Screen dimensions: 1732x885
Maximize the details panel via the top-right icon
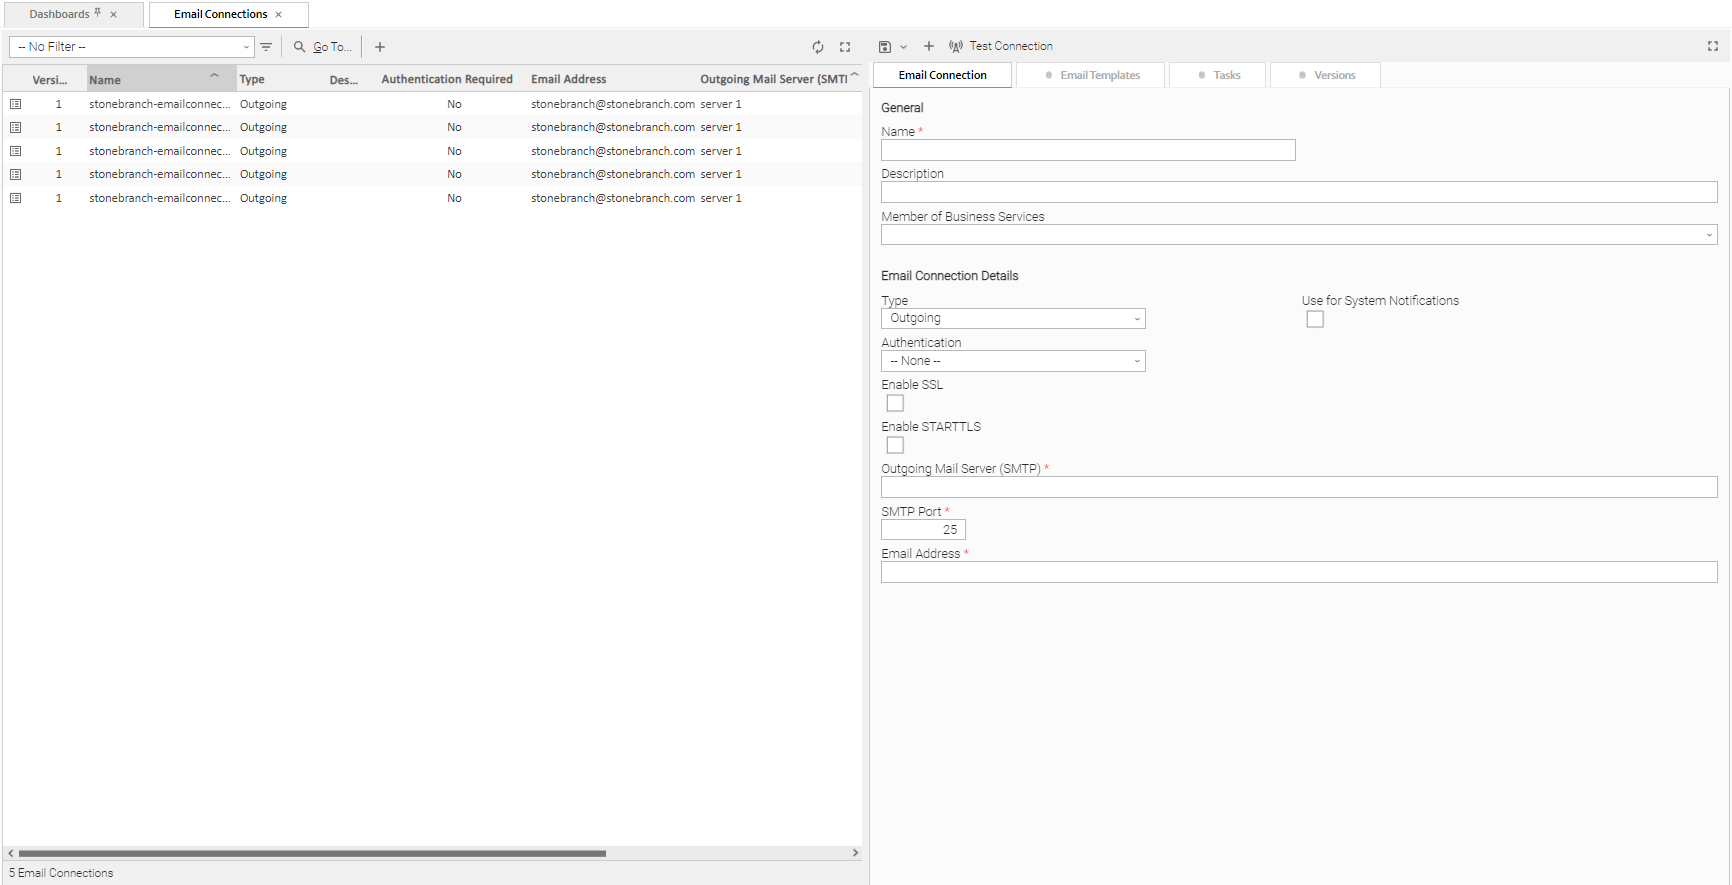tap(1713, 46)
